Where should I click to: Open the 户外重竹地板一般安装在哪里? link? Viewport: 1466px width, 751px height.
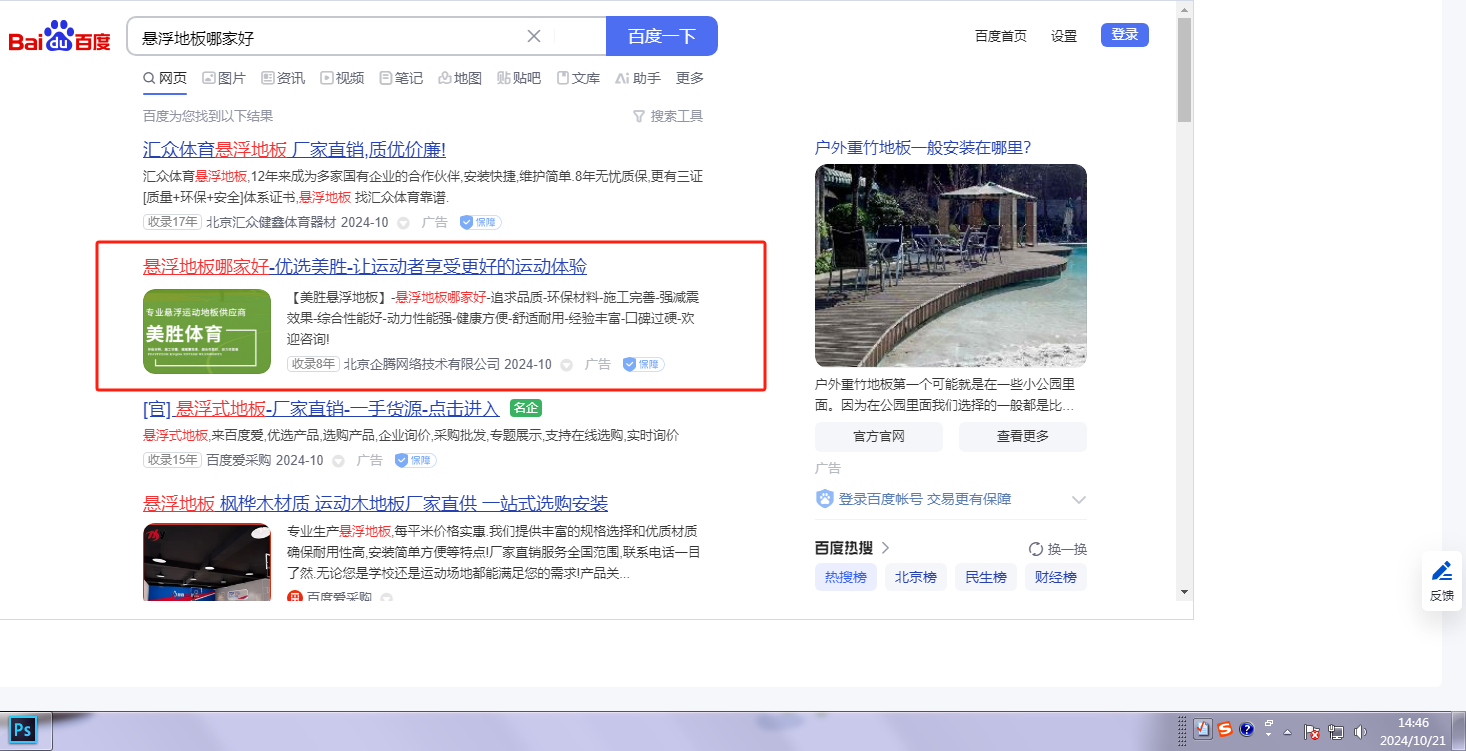(x=923, y=148)
